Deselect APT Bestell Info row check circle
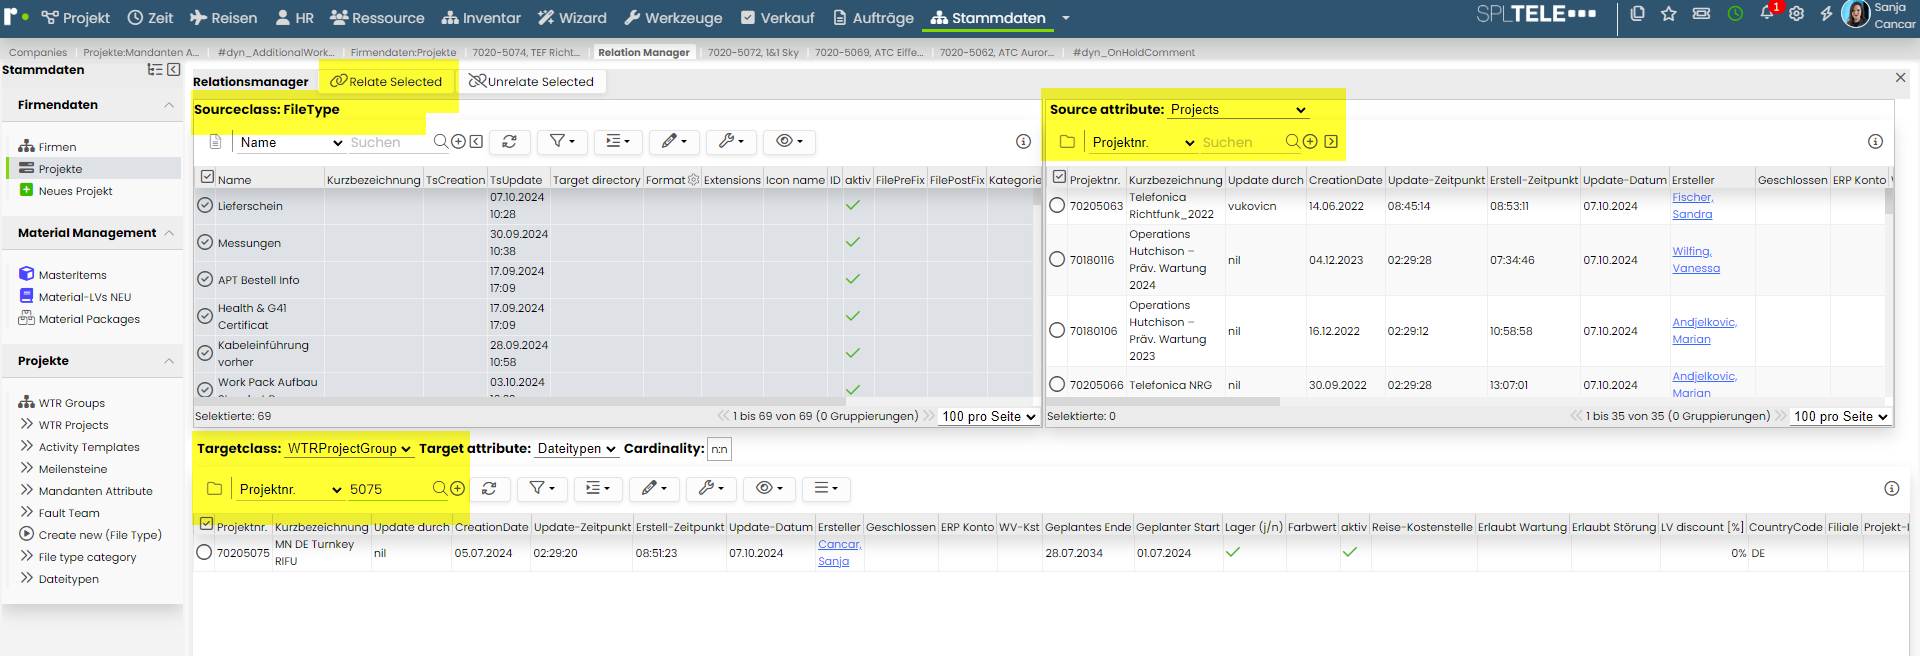The height and width of the screenshot is (656, 1920). (x=205, y=279)
